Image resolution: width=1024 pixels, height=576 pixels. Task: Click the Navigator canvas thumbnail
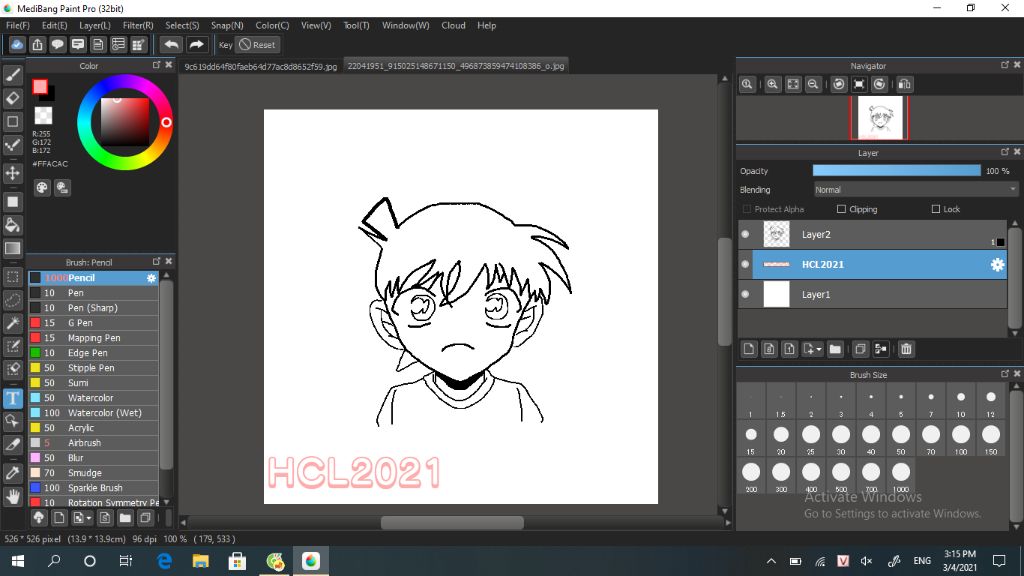tap(879, 118)
